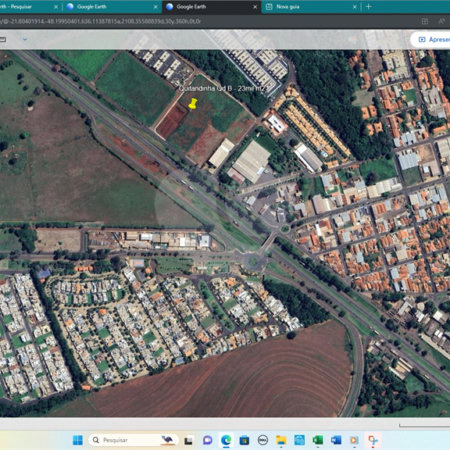Image resolution: width=450 pixels, height=450 pixels.
Task: Open Word from the taskbar
Action: click(x=336, y=440)
